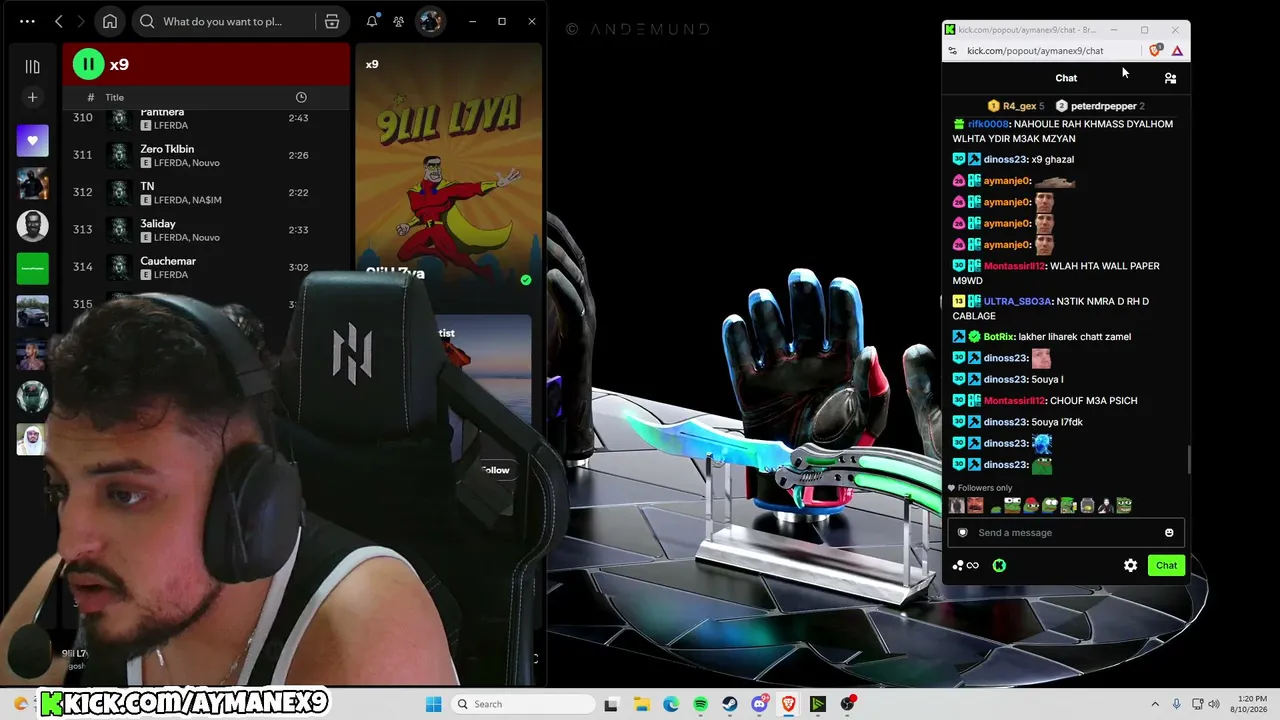Pause the x9 playlist in Spotify
Screen dimensions: 1280x720
(x=88, y=65)
